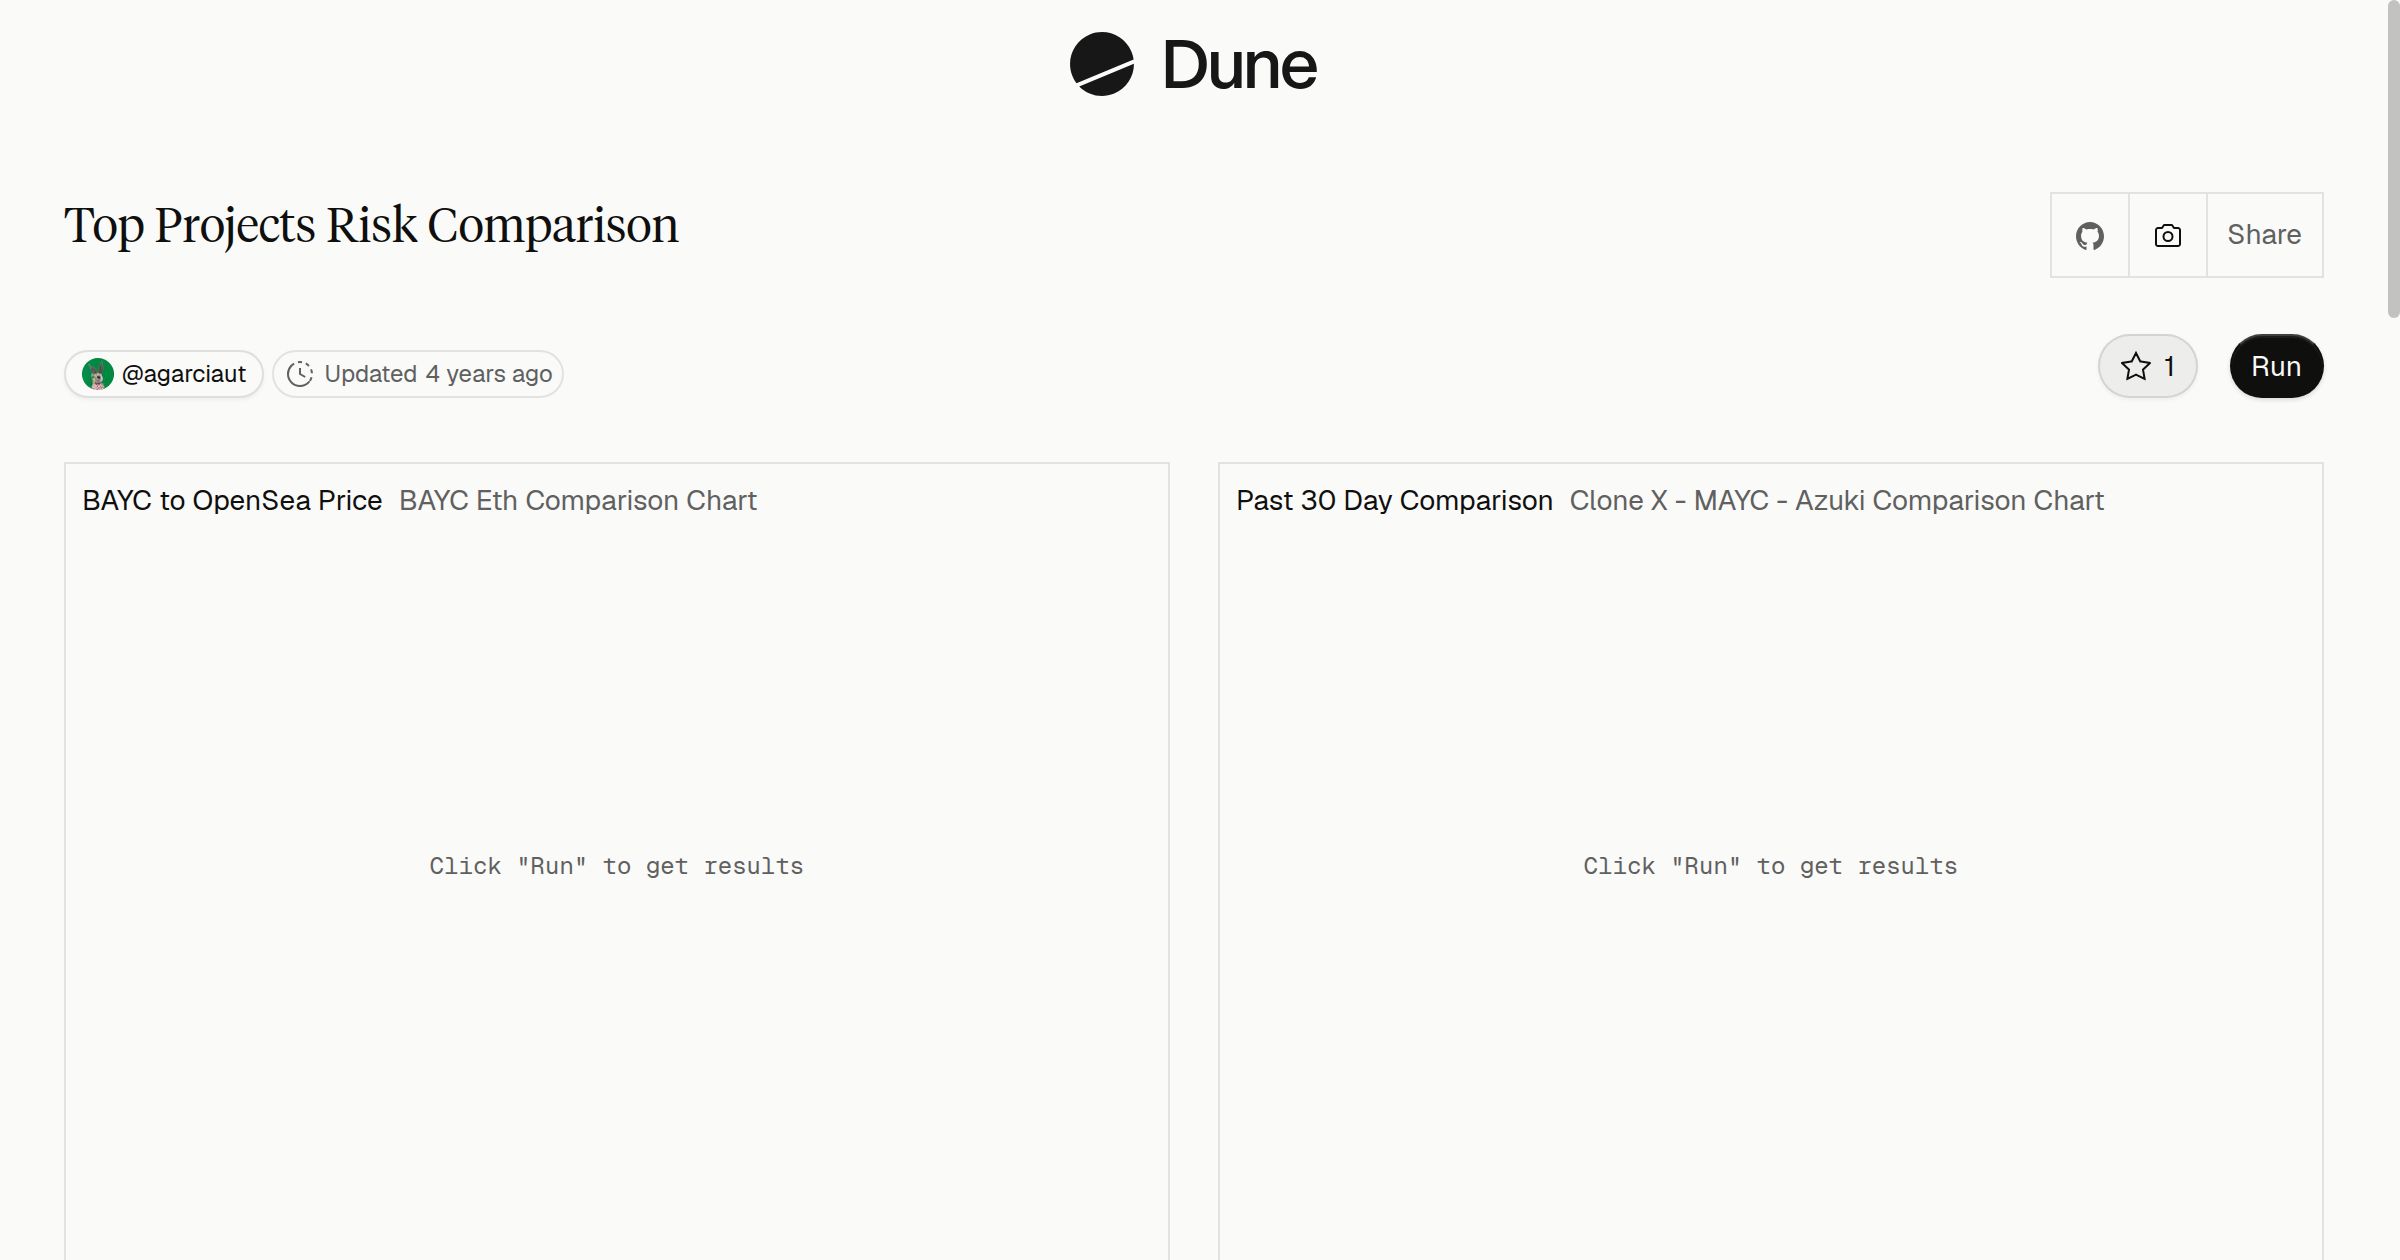This screenshot has height=1260, width=2400.
Task: Click the vertical page scrollbar
Action: click(x=2392, y=160)
